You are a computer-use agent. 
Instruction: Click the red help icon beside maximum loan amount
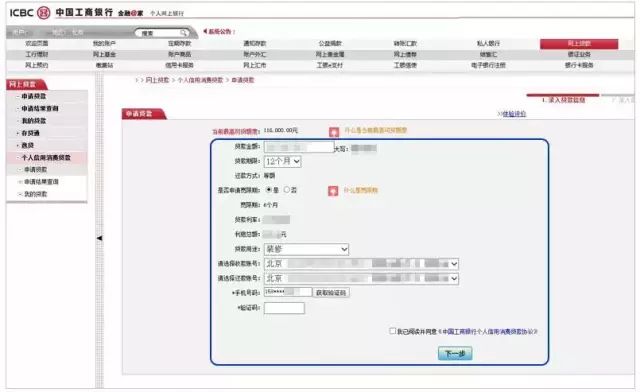pos(334,132)
